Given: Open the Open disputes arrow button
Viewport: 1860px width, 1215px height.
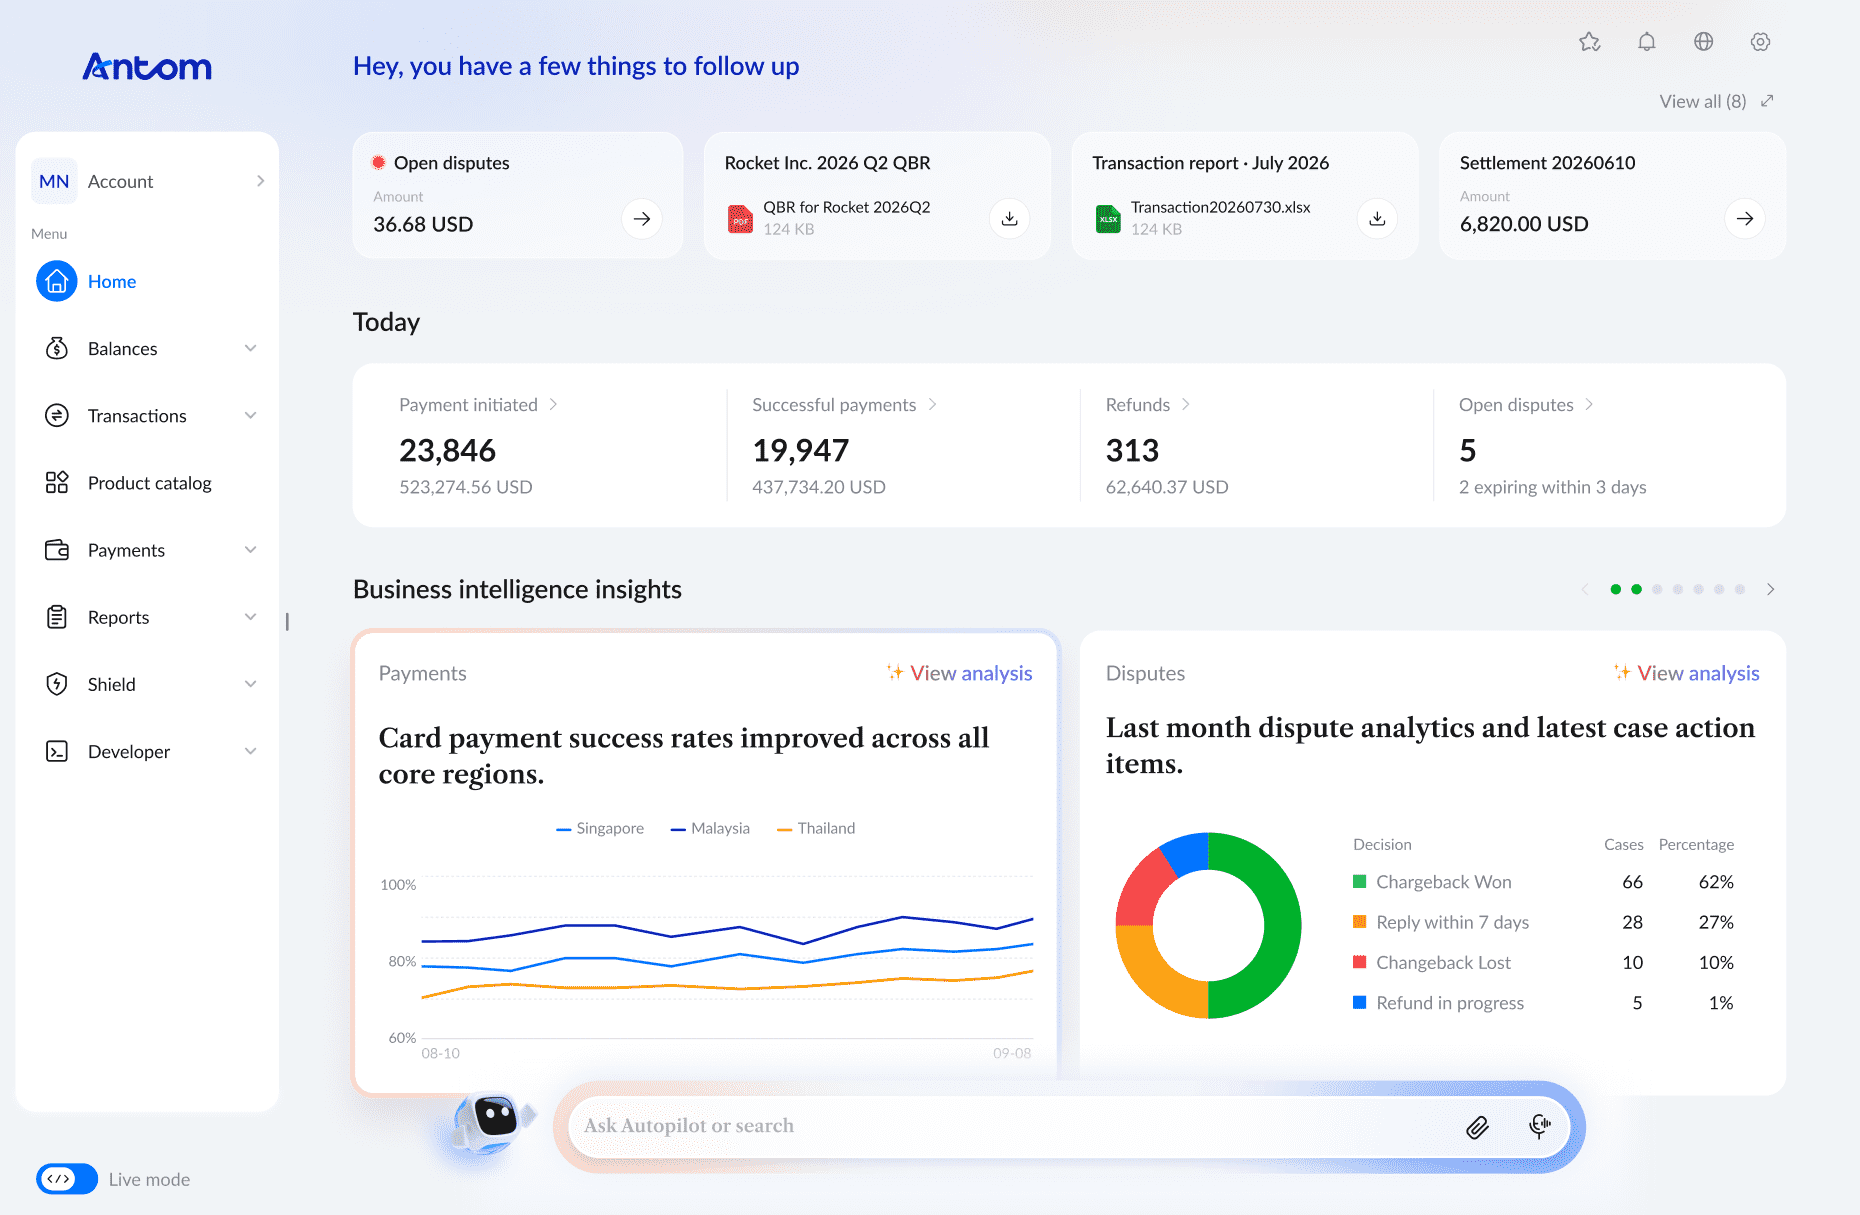Looking at the screenshot, I should coord(642,218).
